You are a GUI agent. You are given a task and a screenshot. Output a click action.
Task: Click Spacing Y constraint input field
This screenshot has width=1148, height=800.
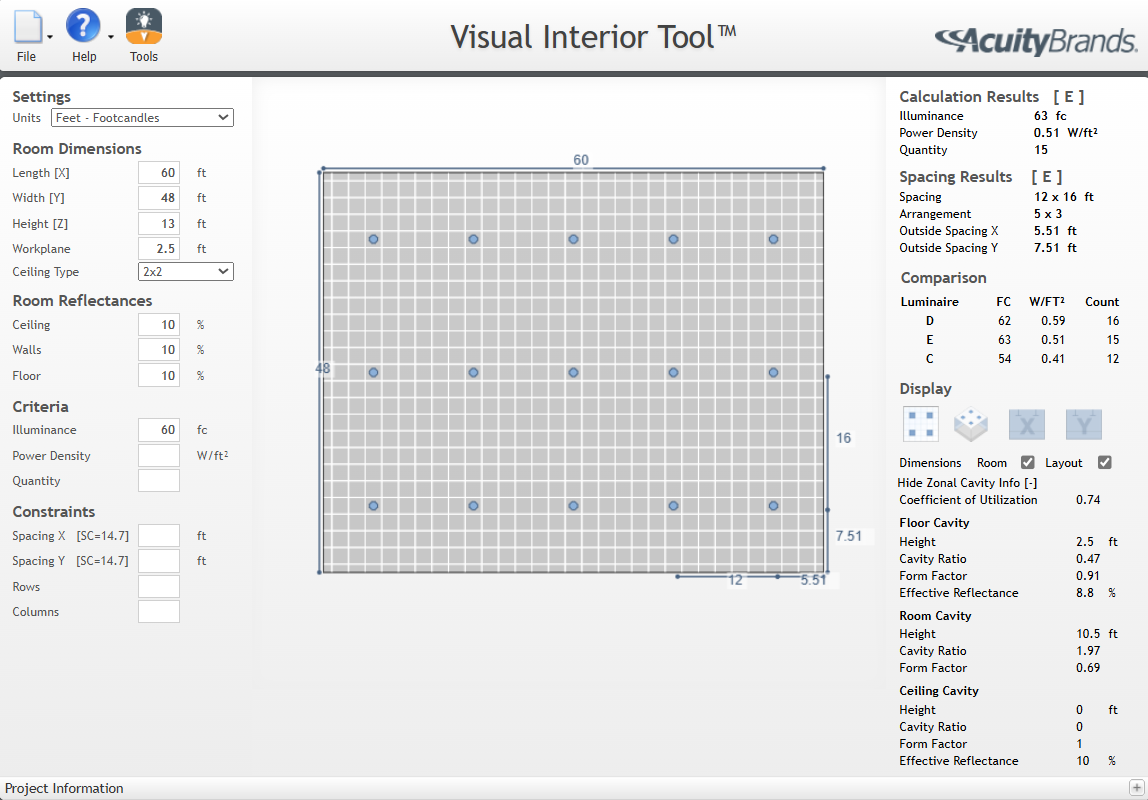[x=159, y=561]
